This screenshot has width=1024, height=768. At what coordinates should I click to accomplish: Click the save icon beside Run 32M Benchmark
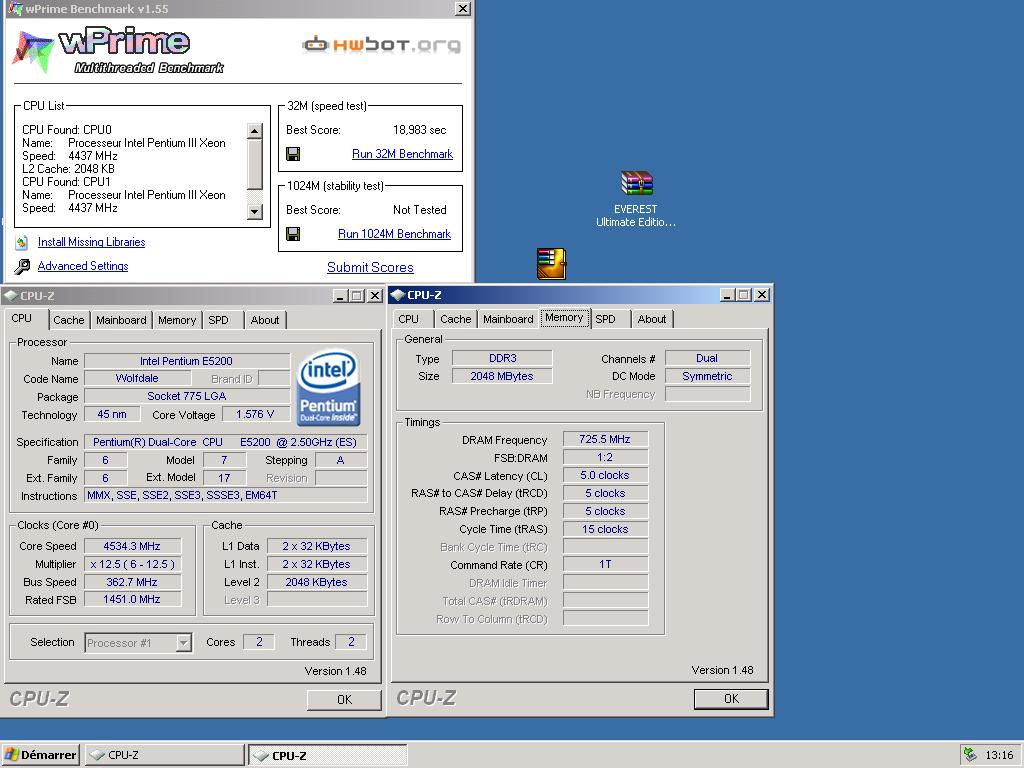click(293, 154)
